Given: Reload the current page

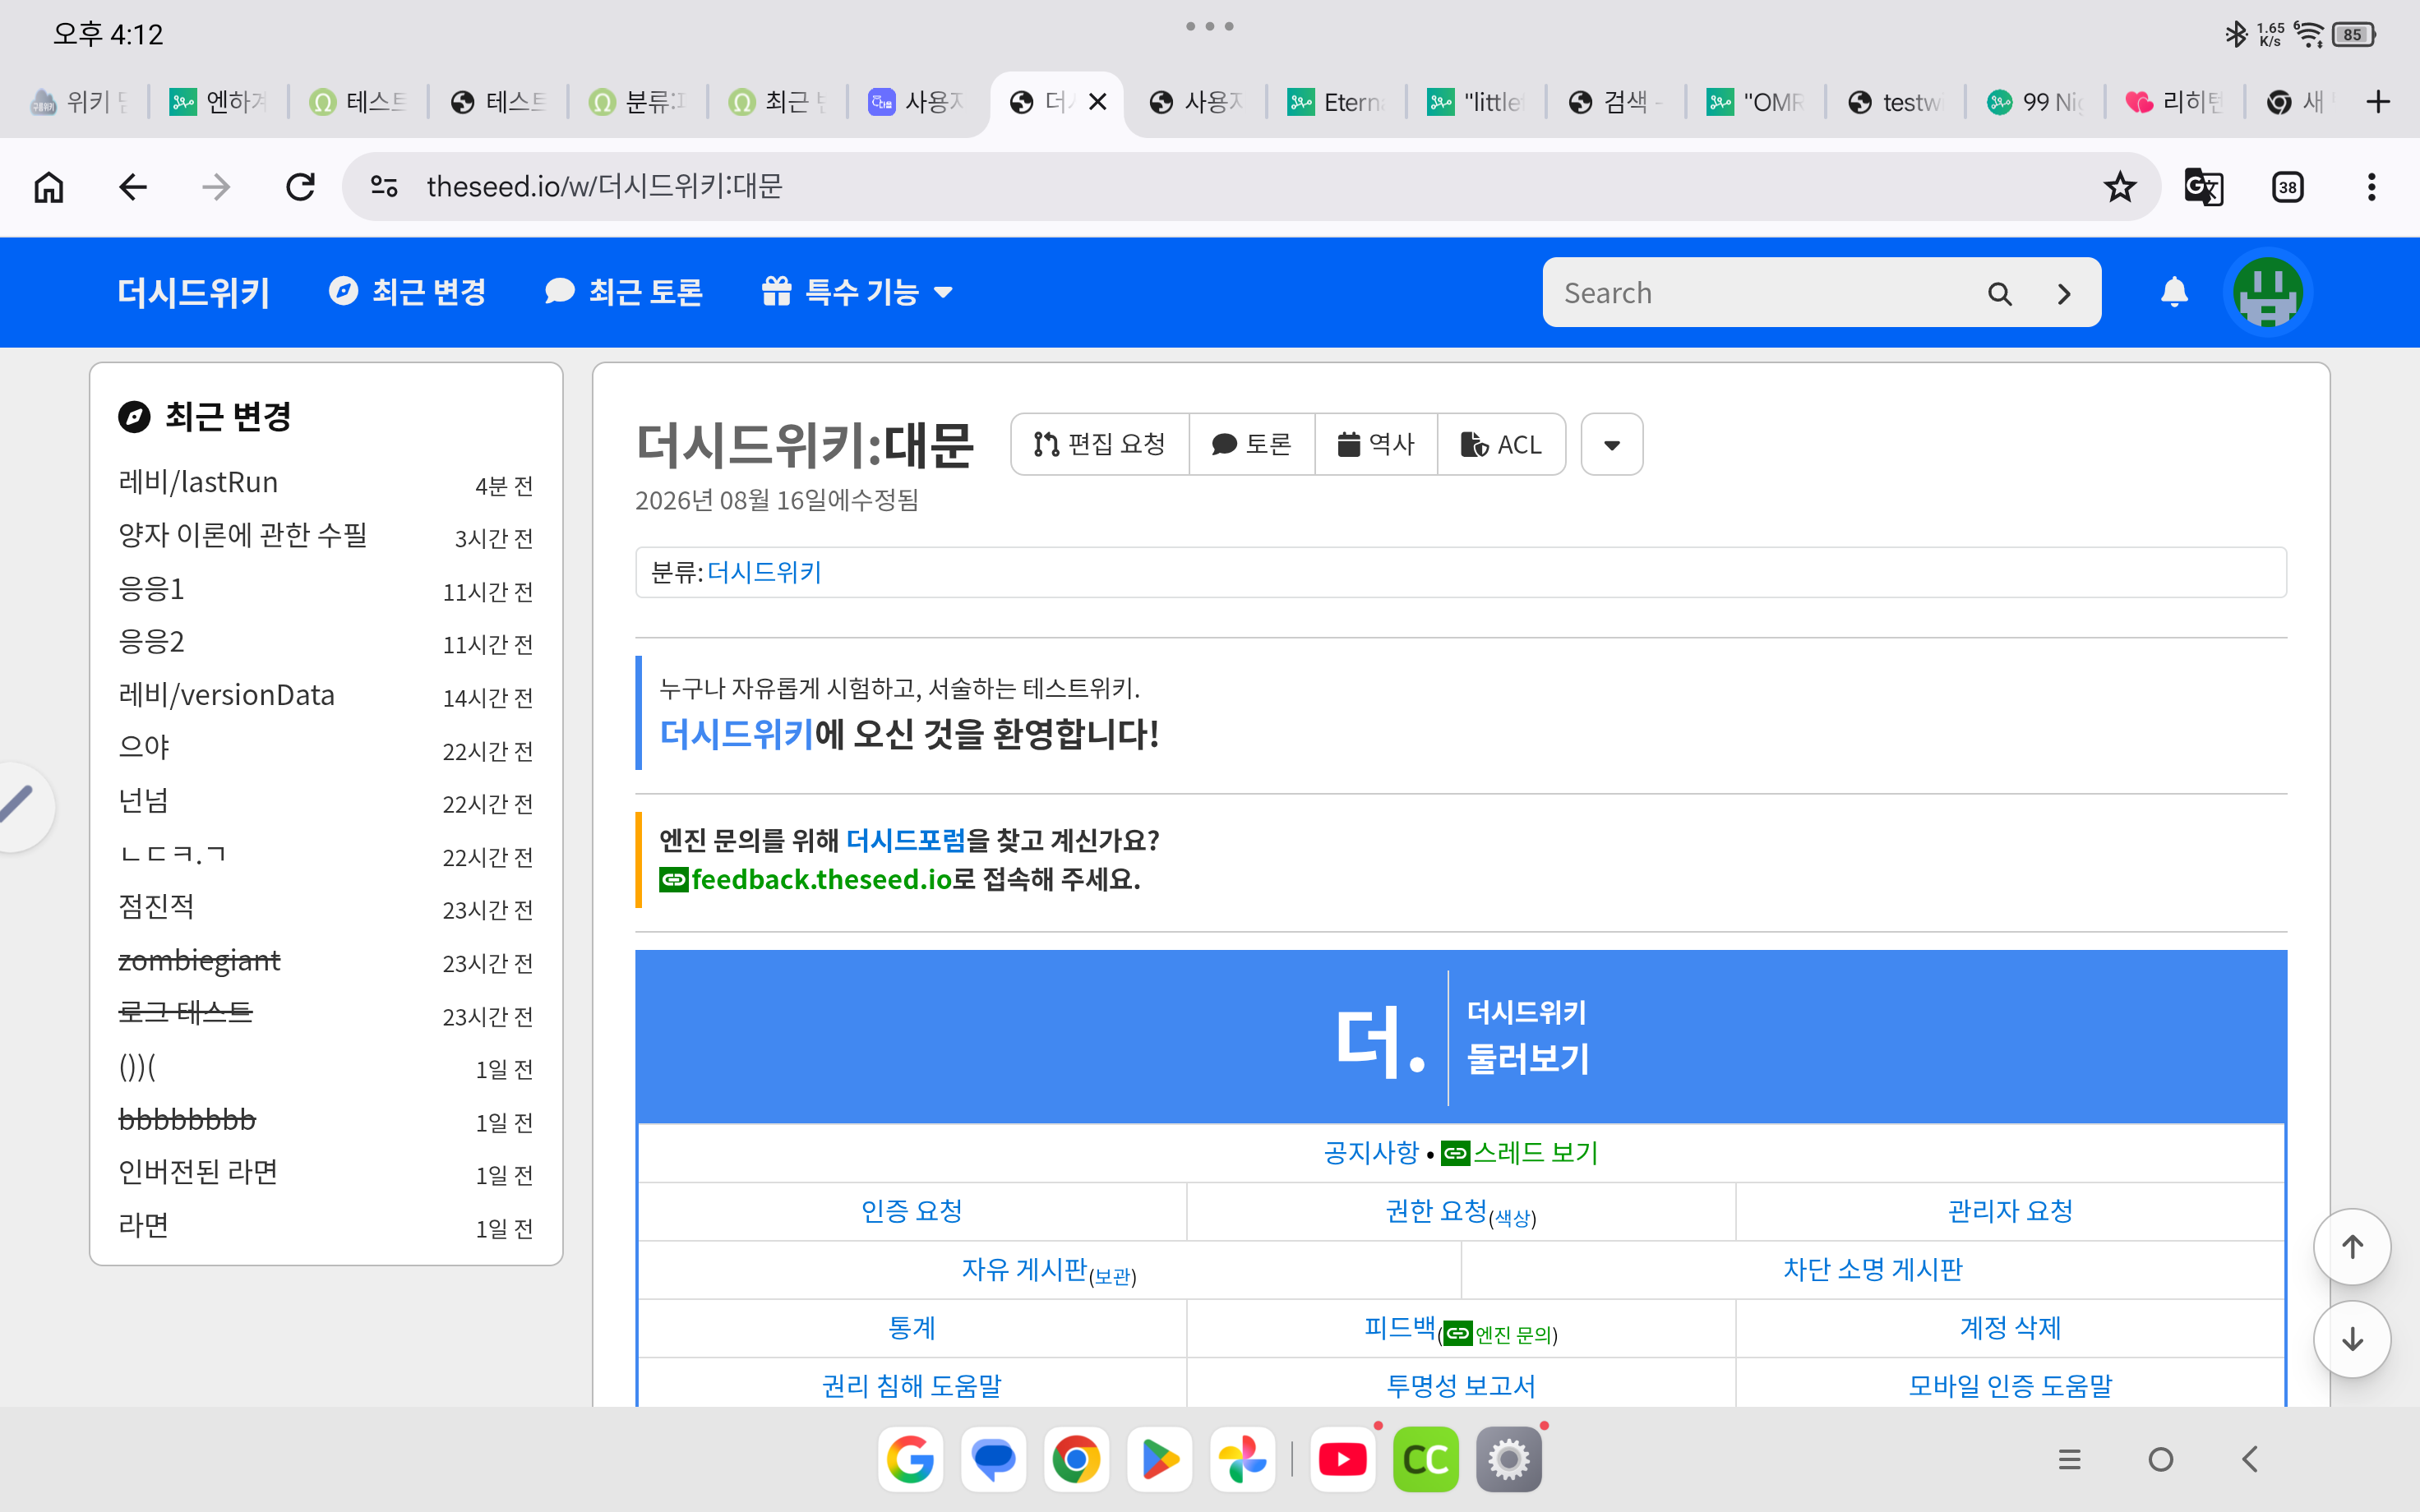Looking at the screenshot, I should click(300, 187).
